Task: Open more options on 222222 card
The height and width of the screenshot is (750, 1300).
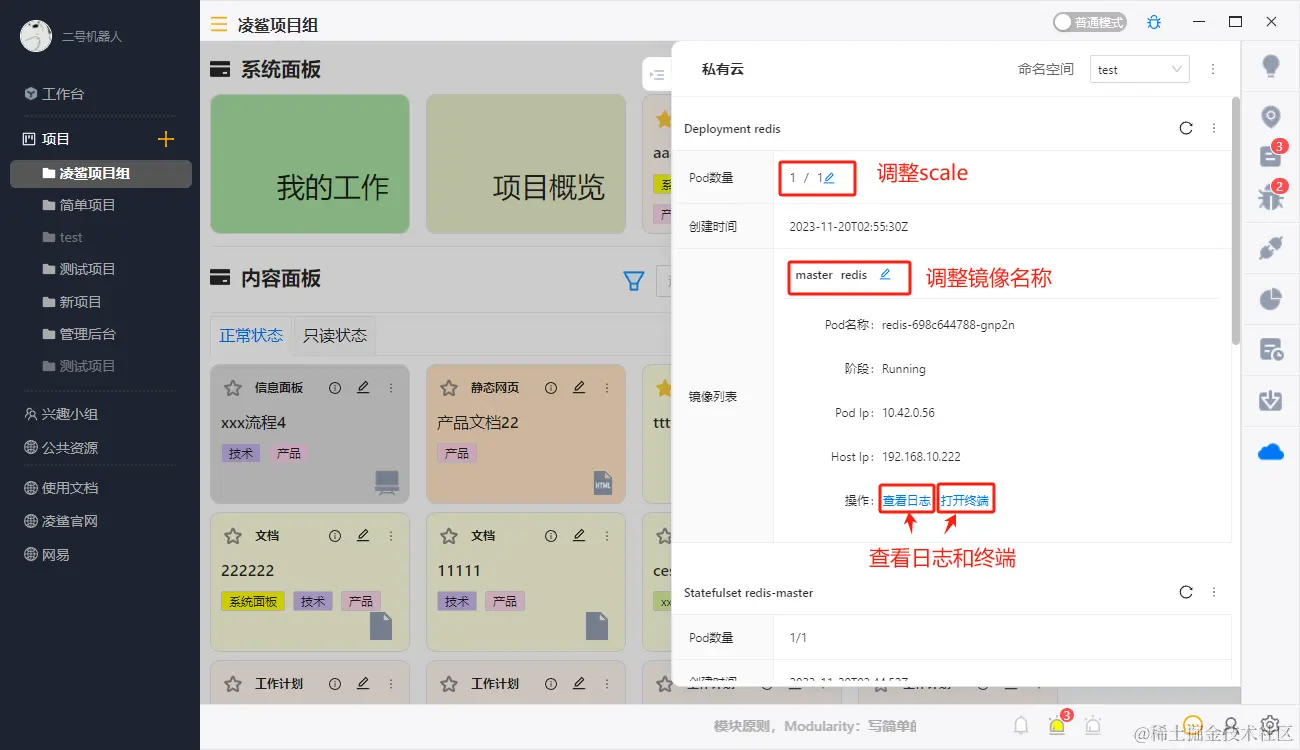Action: pyautogui.click(x=391, y=536)
